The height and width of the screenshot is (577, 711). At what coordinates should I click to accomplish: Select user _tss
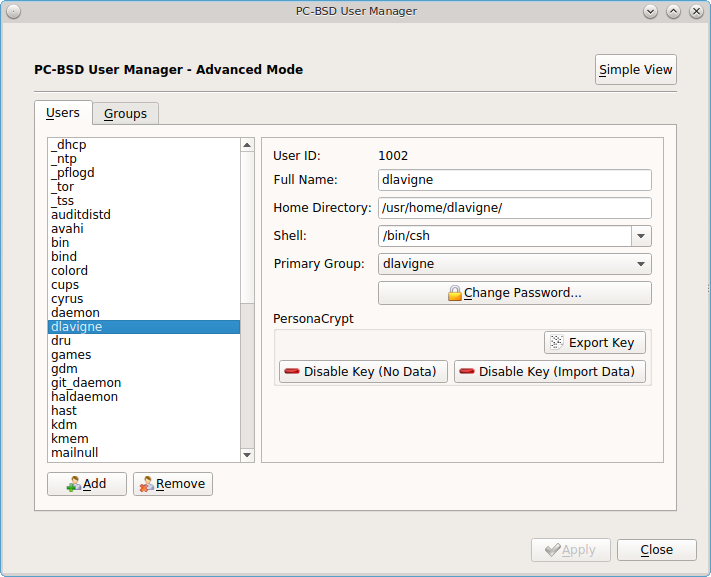point(144,201)
